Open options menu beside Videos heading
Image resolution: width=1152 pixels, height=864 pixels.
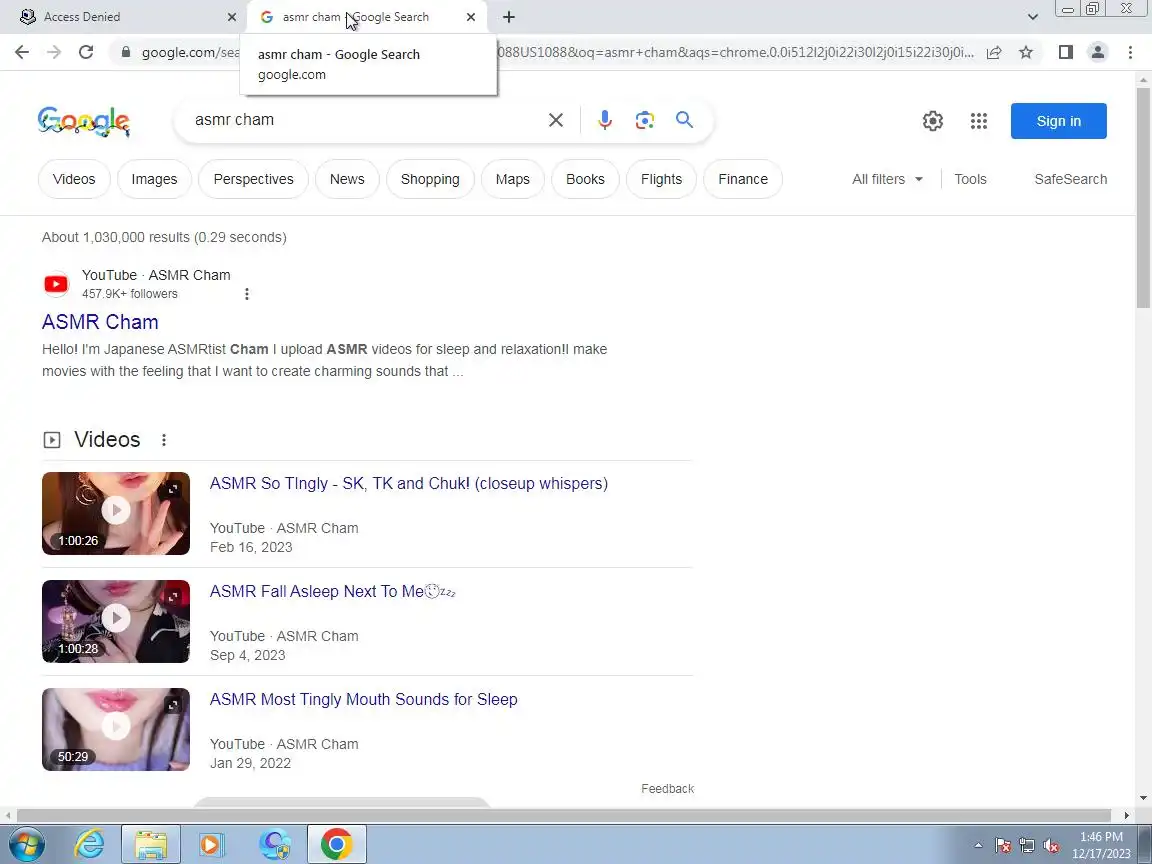(164, 439)
